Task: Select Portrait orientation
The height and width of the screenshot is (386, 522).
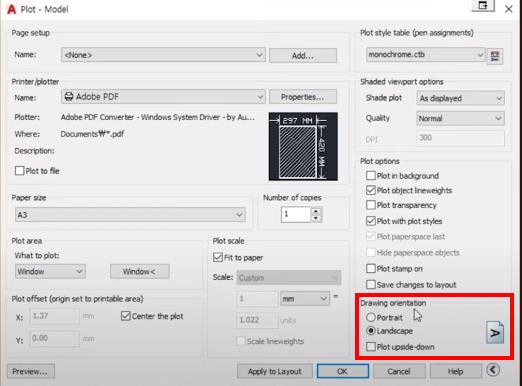Action: [371, 317]
